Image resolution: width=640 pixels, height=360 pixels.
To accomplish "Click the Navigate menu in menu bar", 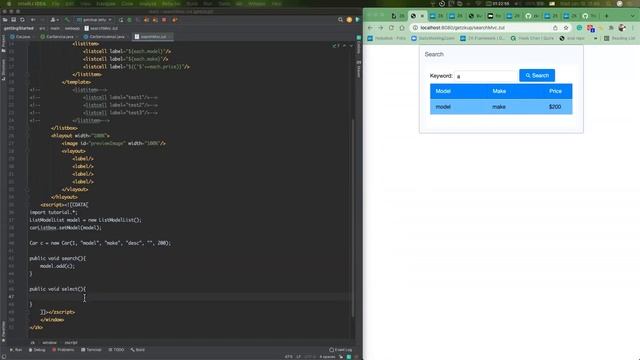I will pyautogui.click(x=106, y=4).
